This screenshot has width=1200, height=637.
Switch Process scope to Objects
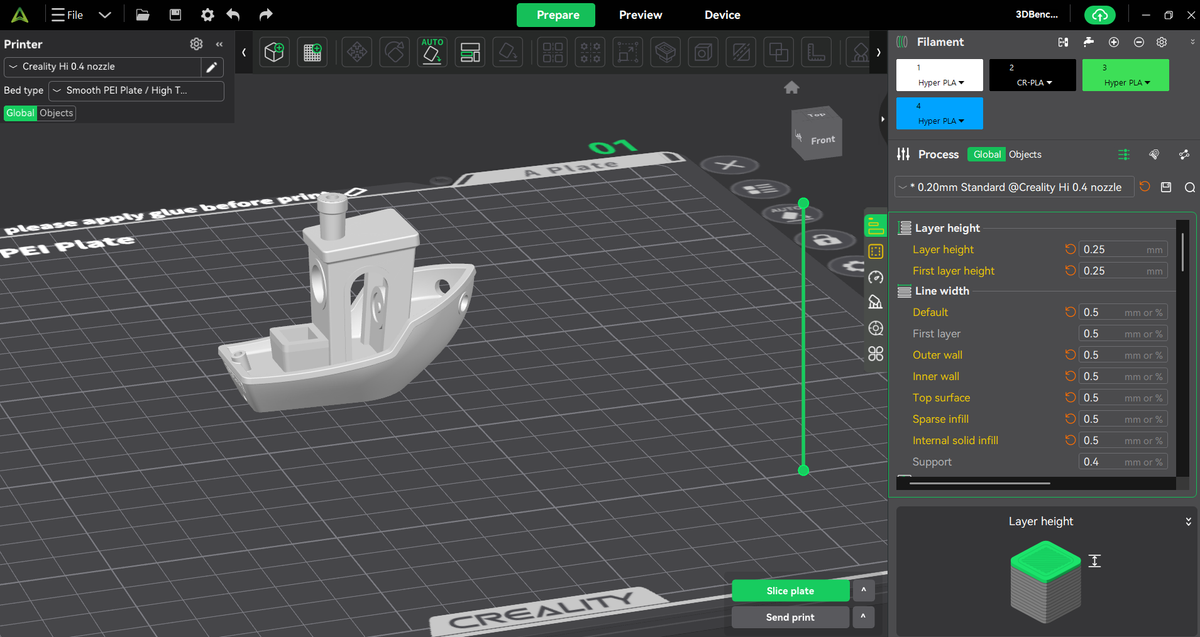pyautogui.click(x=1025, y=154)
